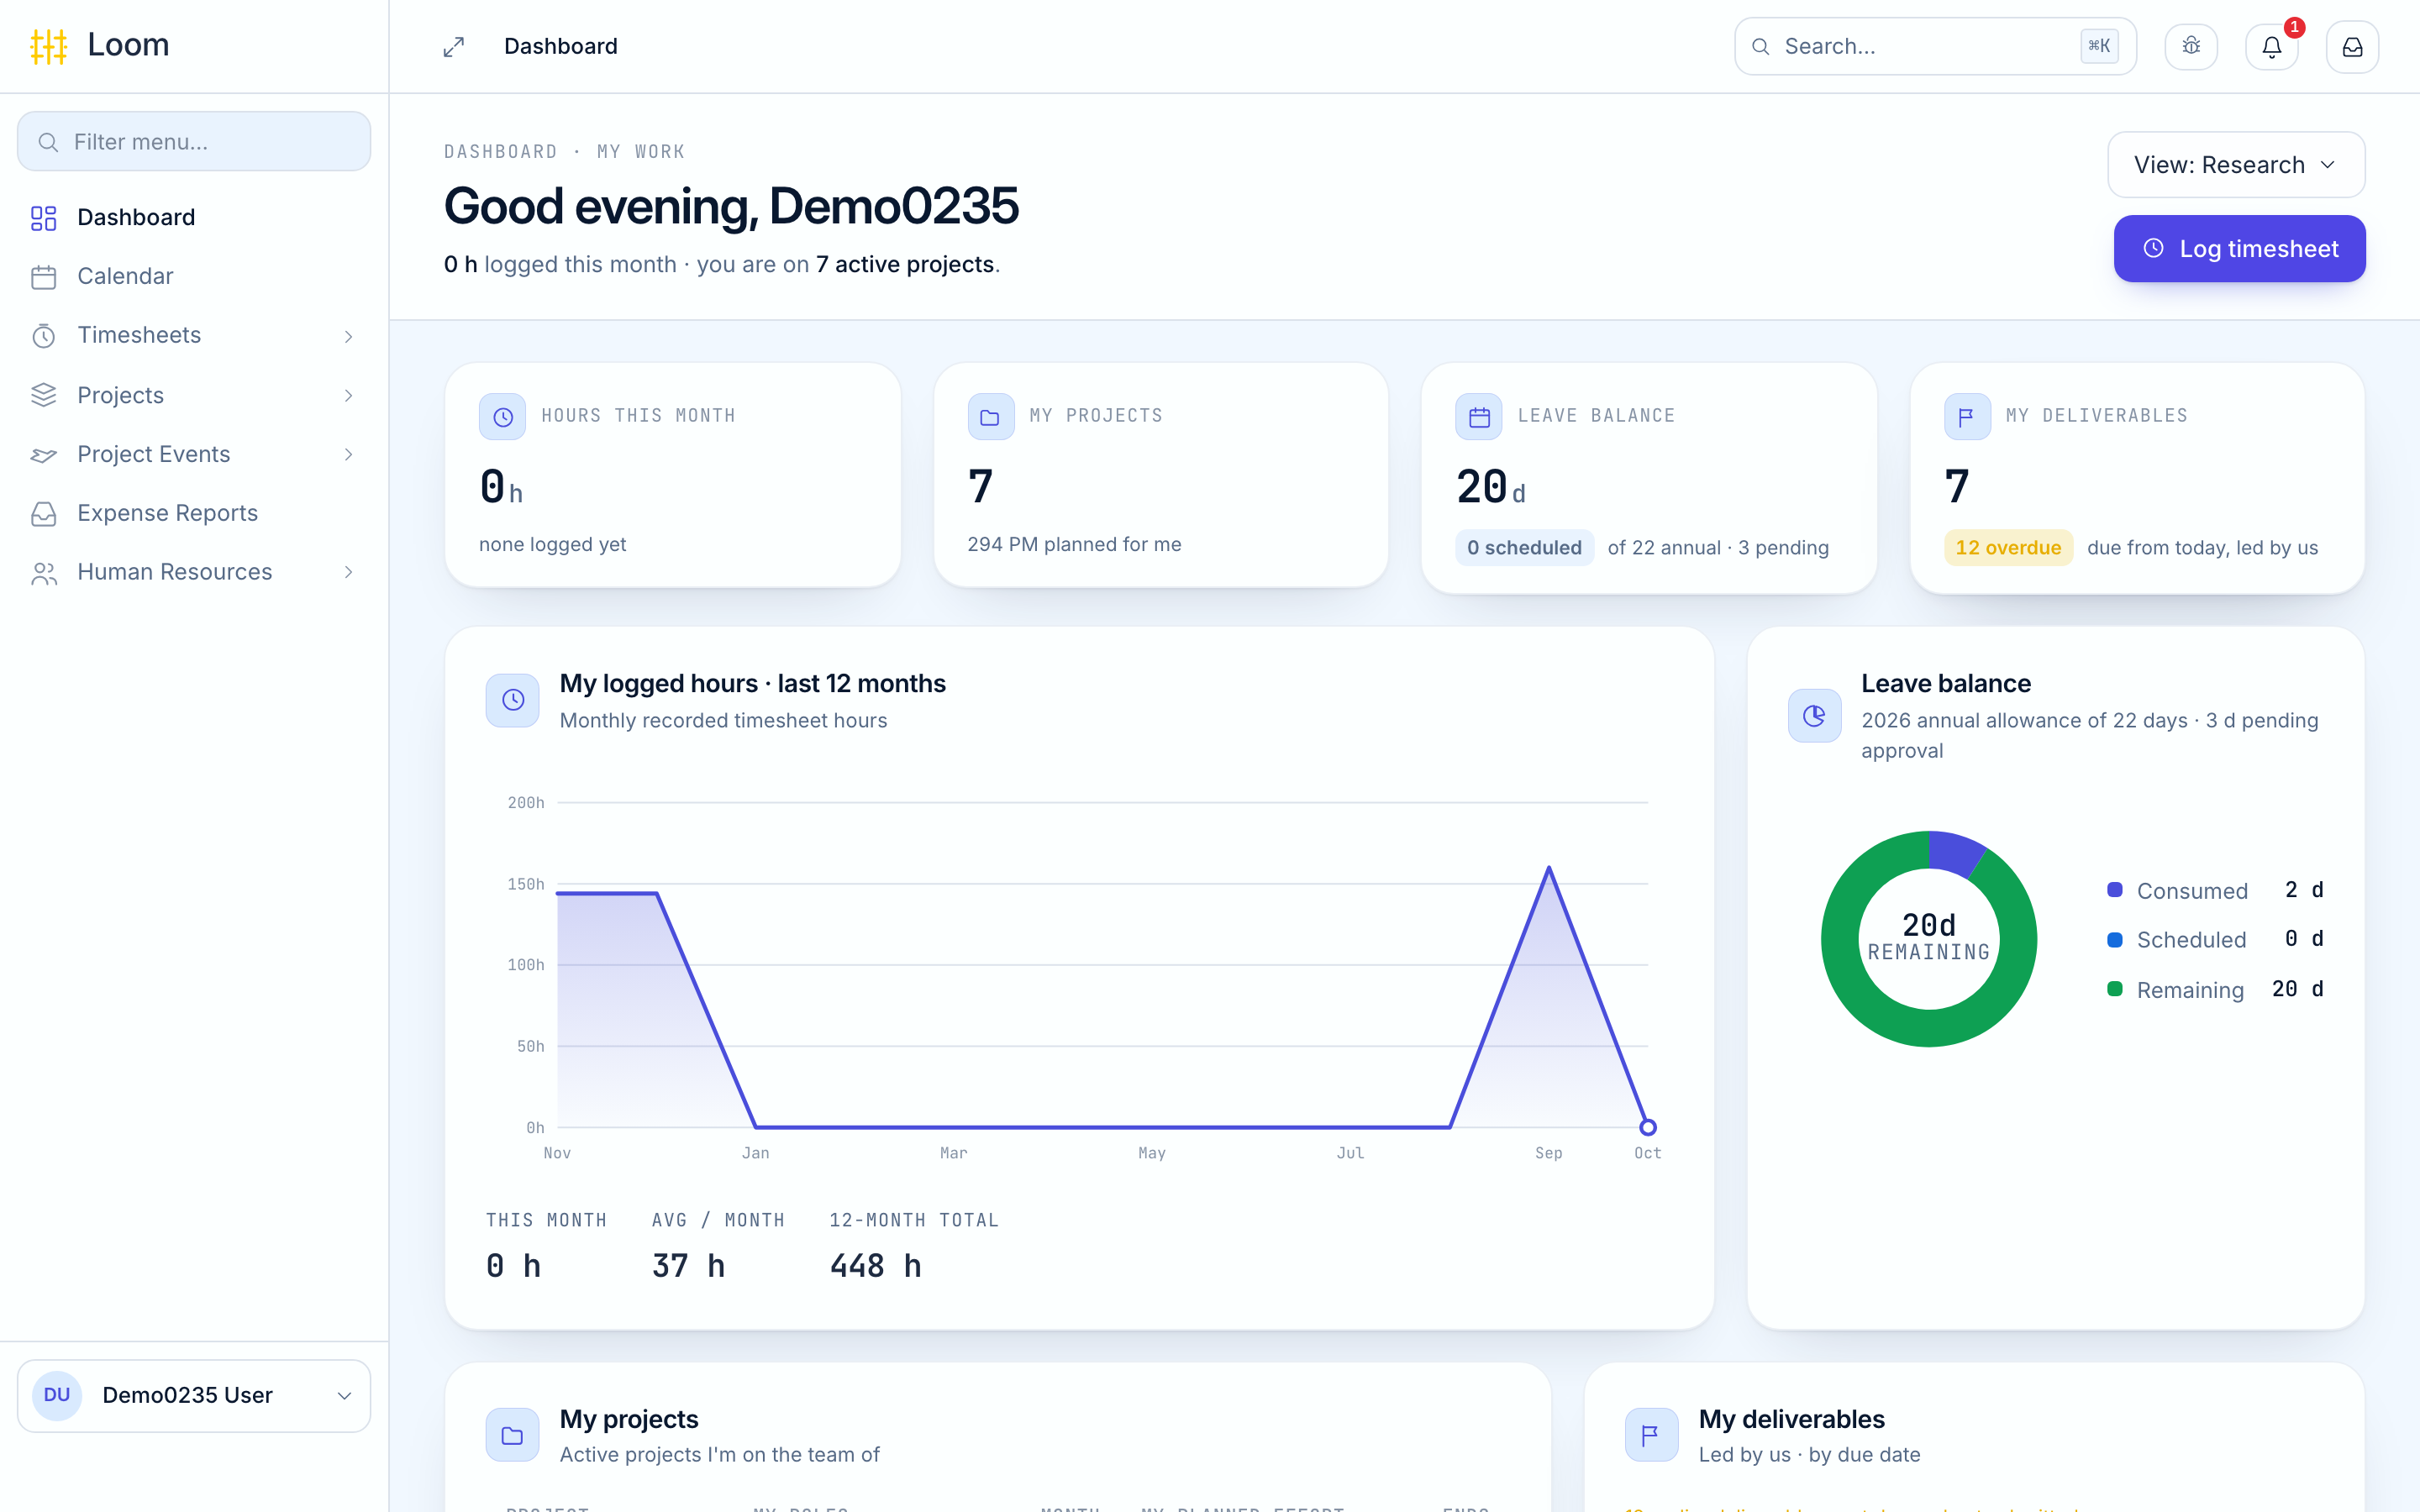The width and height of the screenshot is (2420, 1512).
Task: Click the DU user avatar
Action: pos(57,1395)
